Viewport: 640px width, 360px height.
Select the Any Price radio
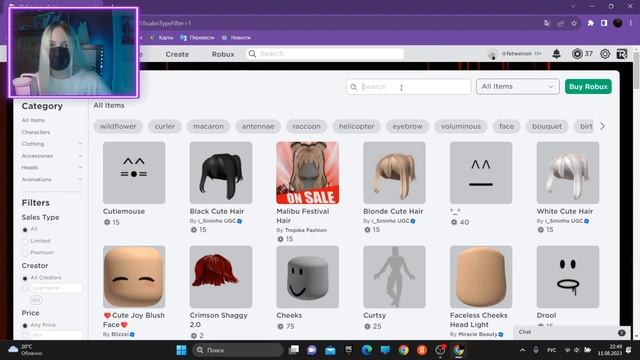click(25, 325)
